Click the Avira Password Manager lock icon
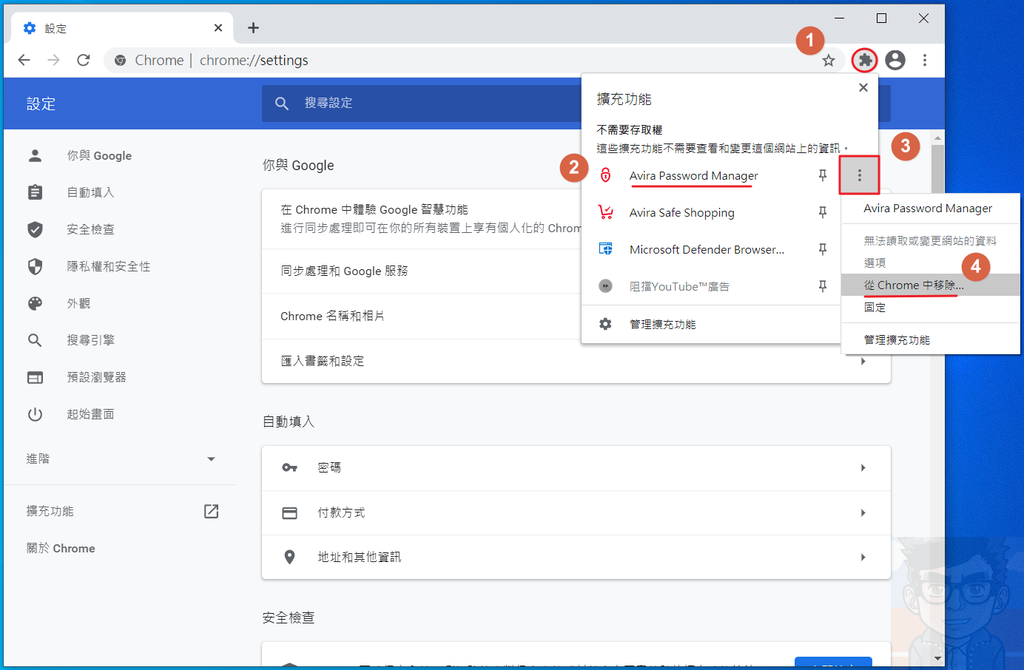 605,175
